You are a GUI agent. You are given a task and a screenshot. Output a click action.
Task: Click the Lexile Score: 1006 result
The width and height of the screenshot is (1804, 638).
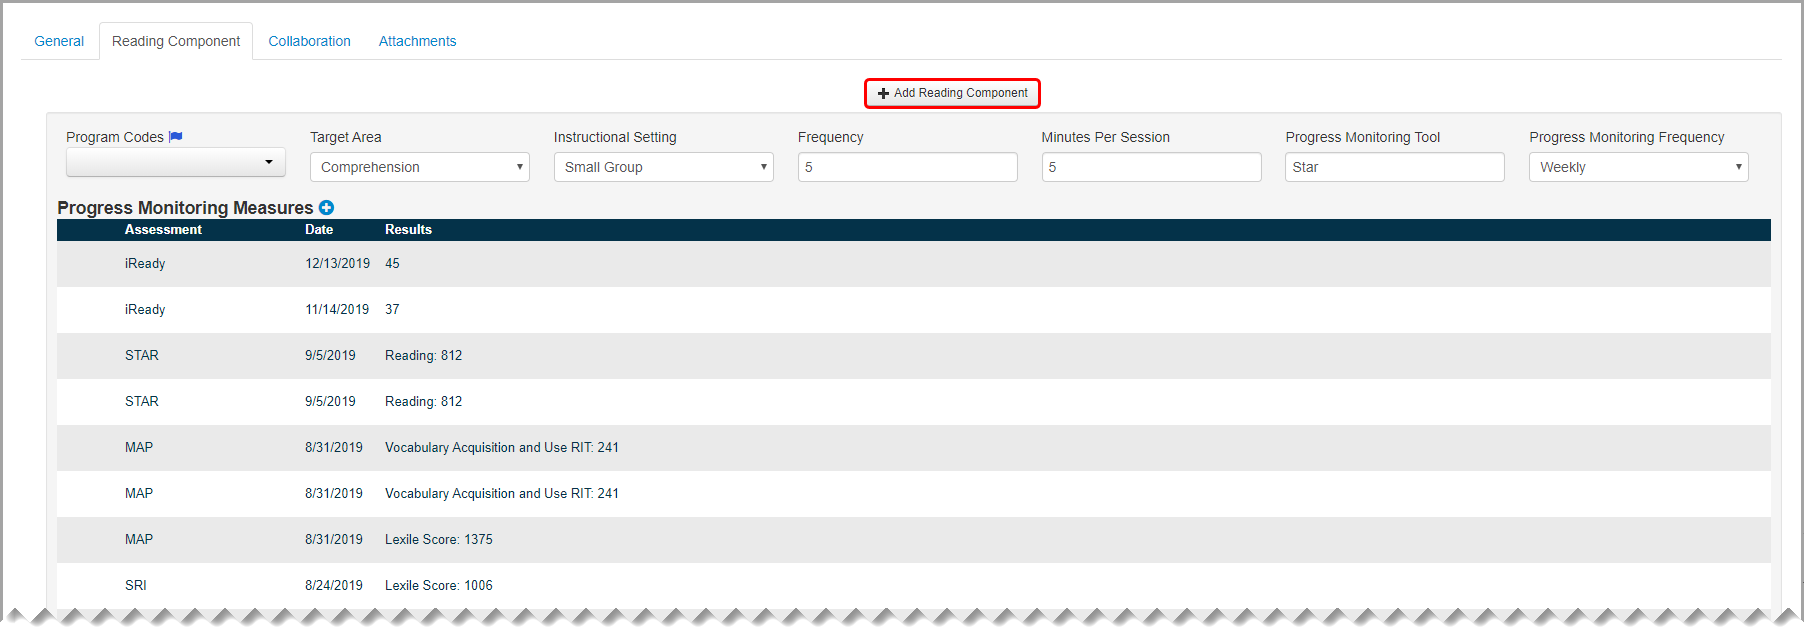tap(439, 586)
